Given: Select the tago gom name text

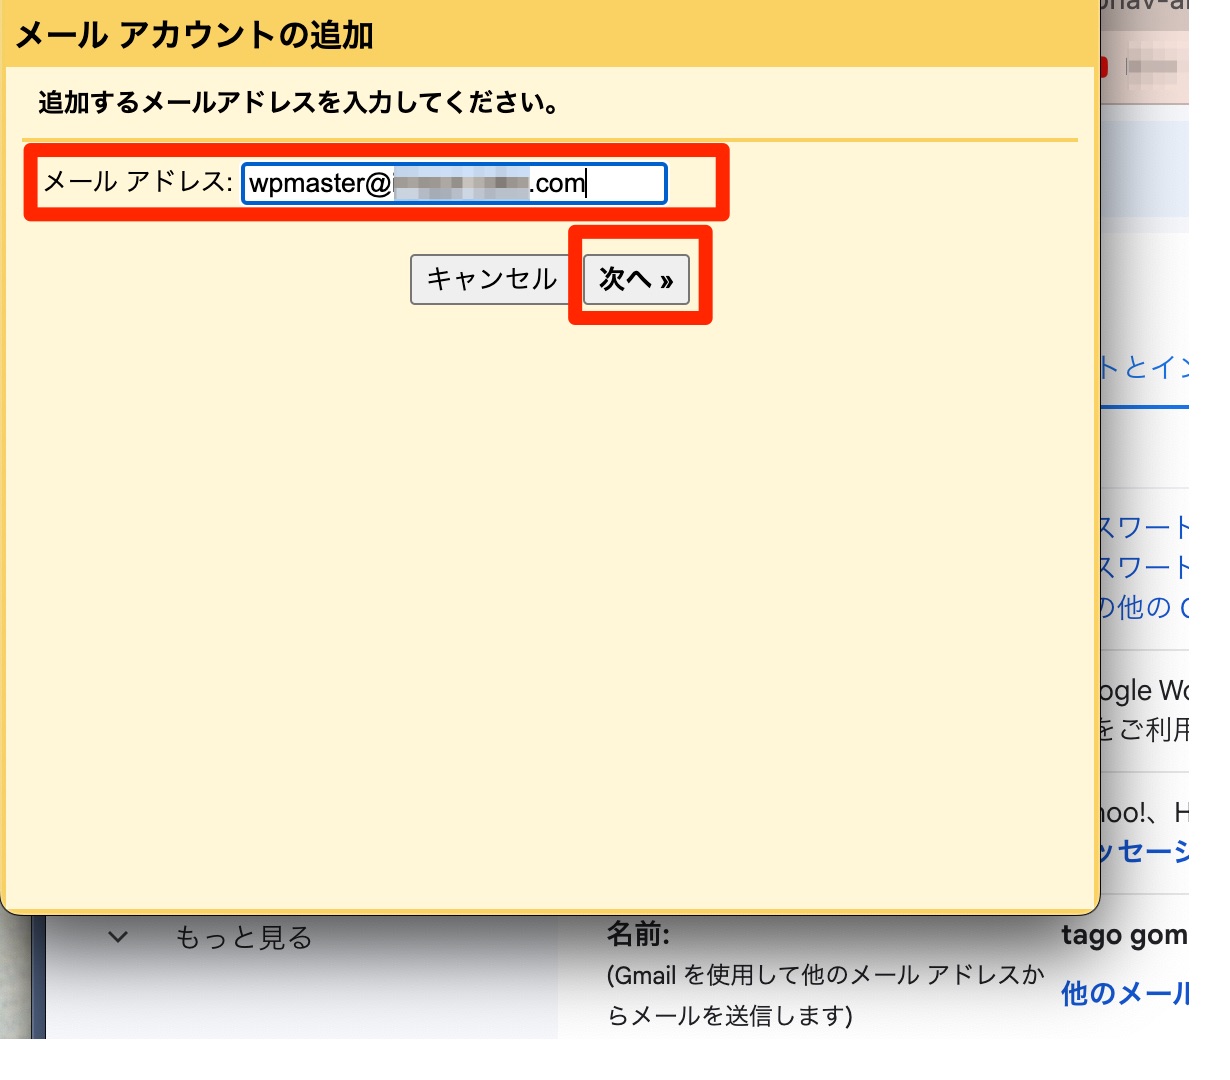Looking at the screenshot, I should point(1125,936).
